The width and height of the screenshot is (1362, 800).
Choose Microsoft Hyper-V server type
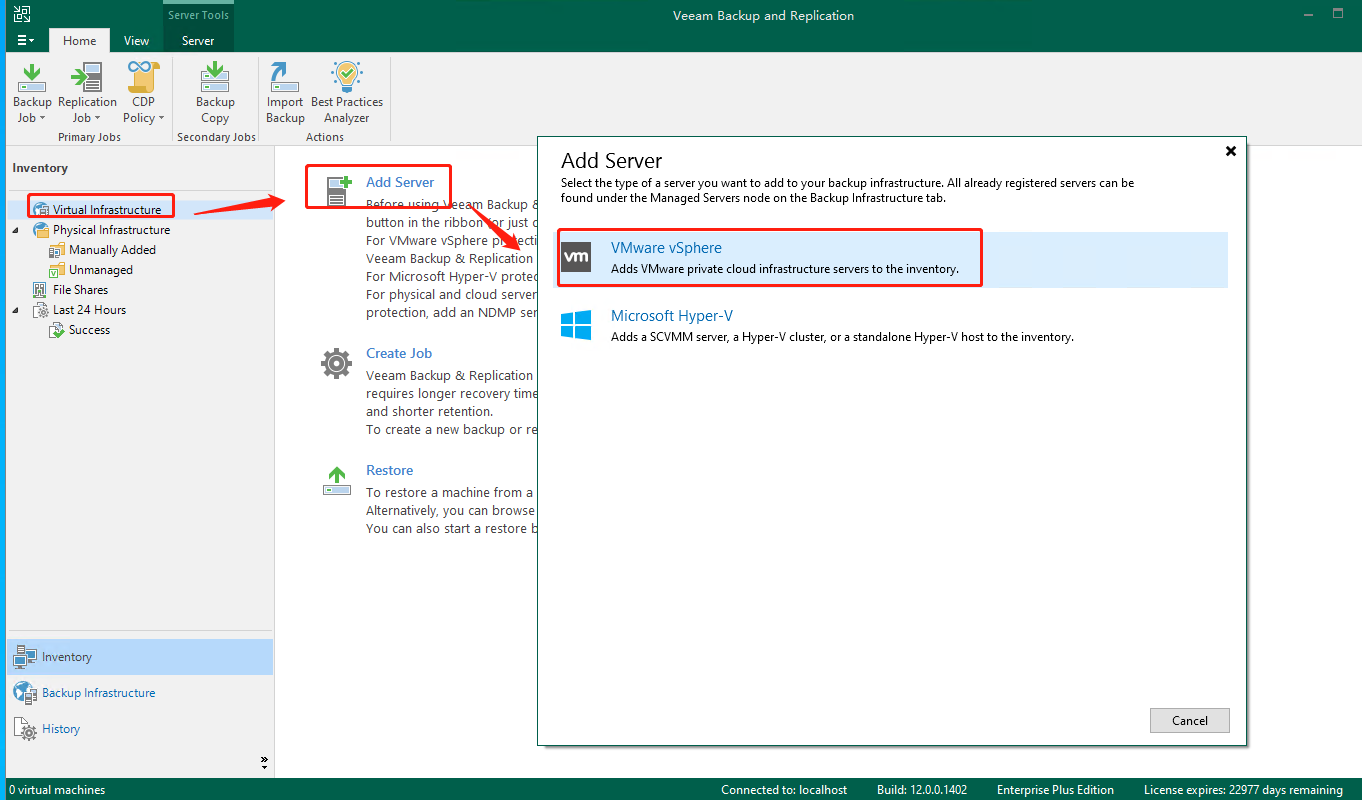891,326
